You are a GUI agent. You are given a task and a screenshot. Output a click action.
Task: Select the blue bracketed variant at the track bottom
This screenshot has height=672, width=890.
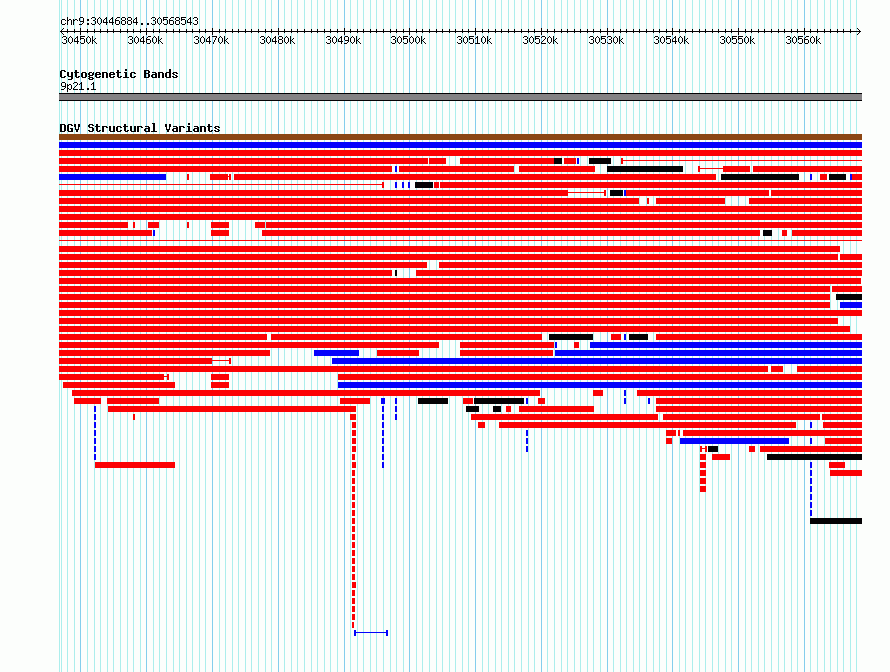click(x=371, y=632)
